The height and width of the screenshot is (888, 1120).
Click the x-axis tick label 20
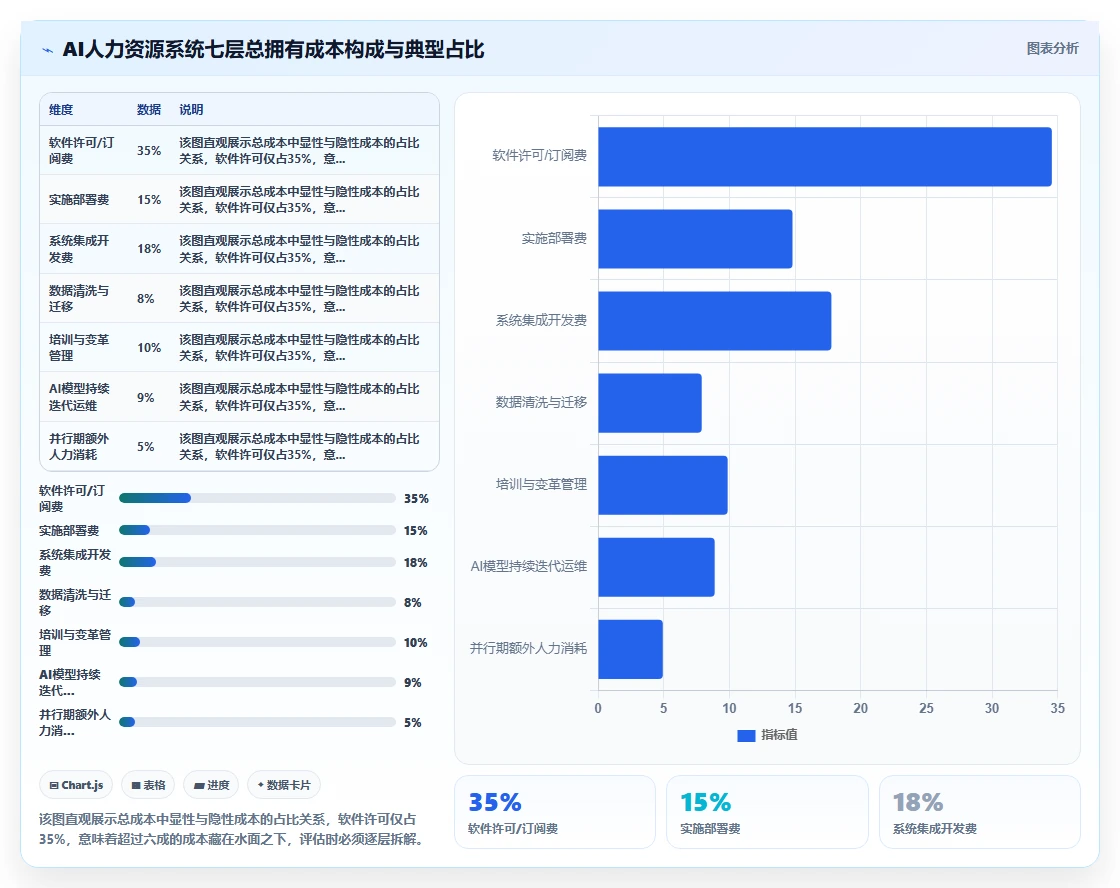(x=861, y=708)
